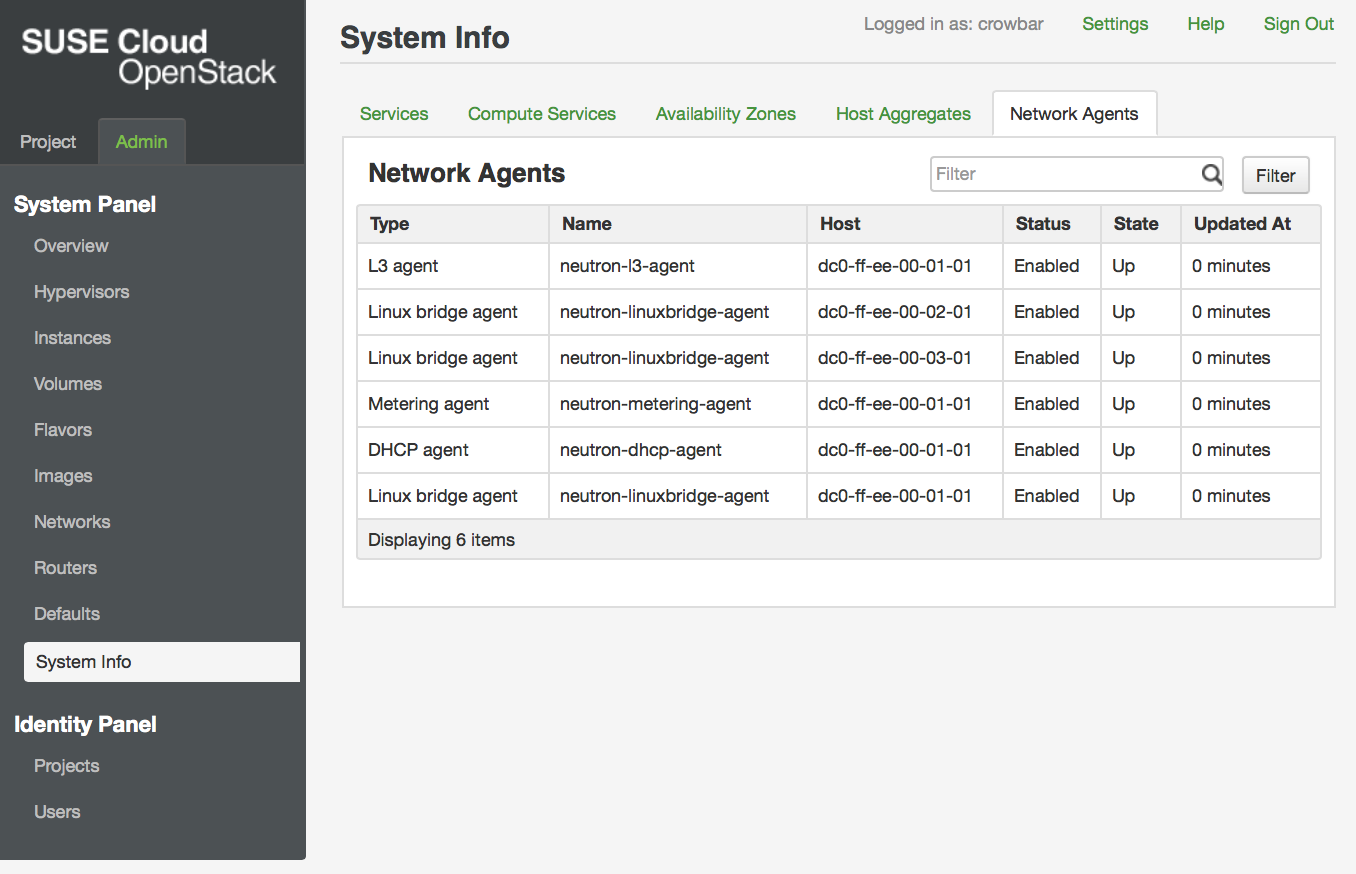The image size is (1356, 874).
Task: Click the System Info page heading
Action: click(x=425, y=38)
